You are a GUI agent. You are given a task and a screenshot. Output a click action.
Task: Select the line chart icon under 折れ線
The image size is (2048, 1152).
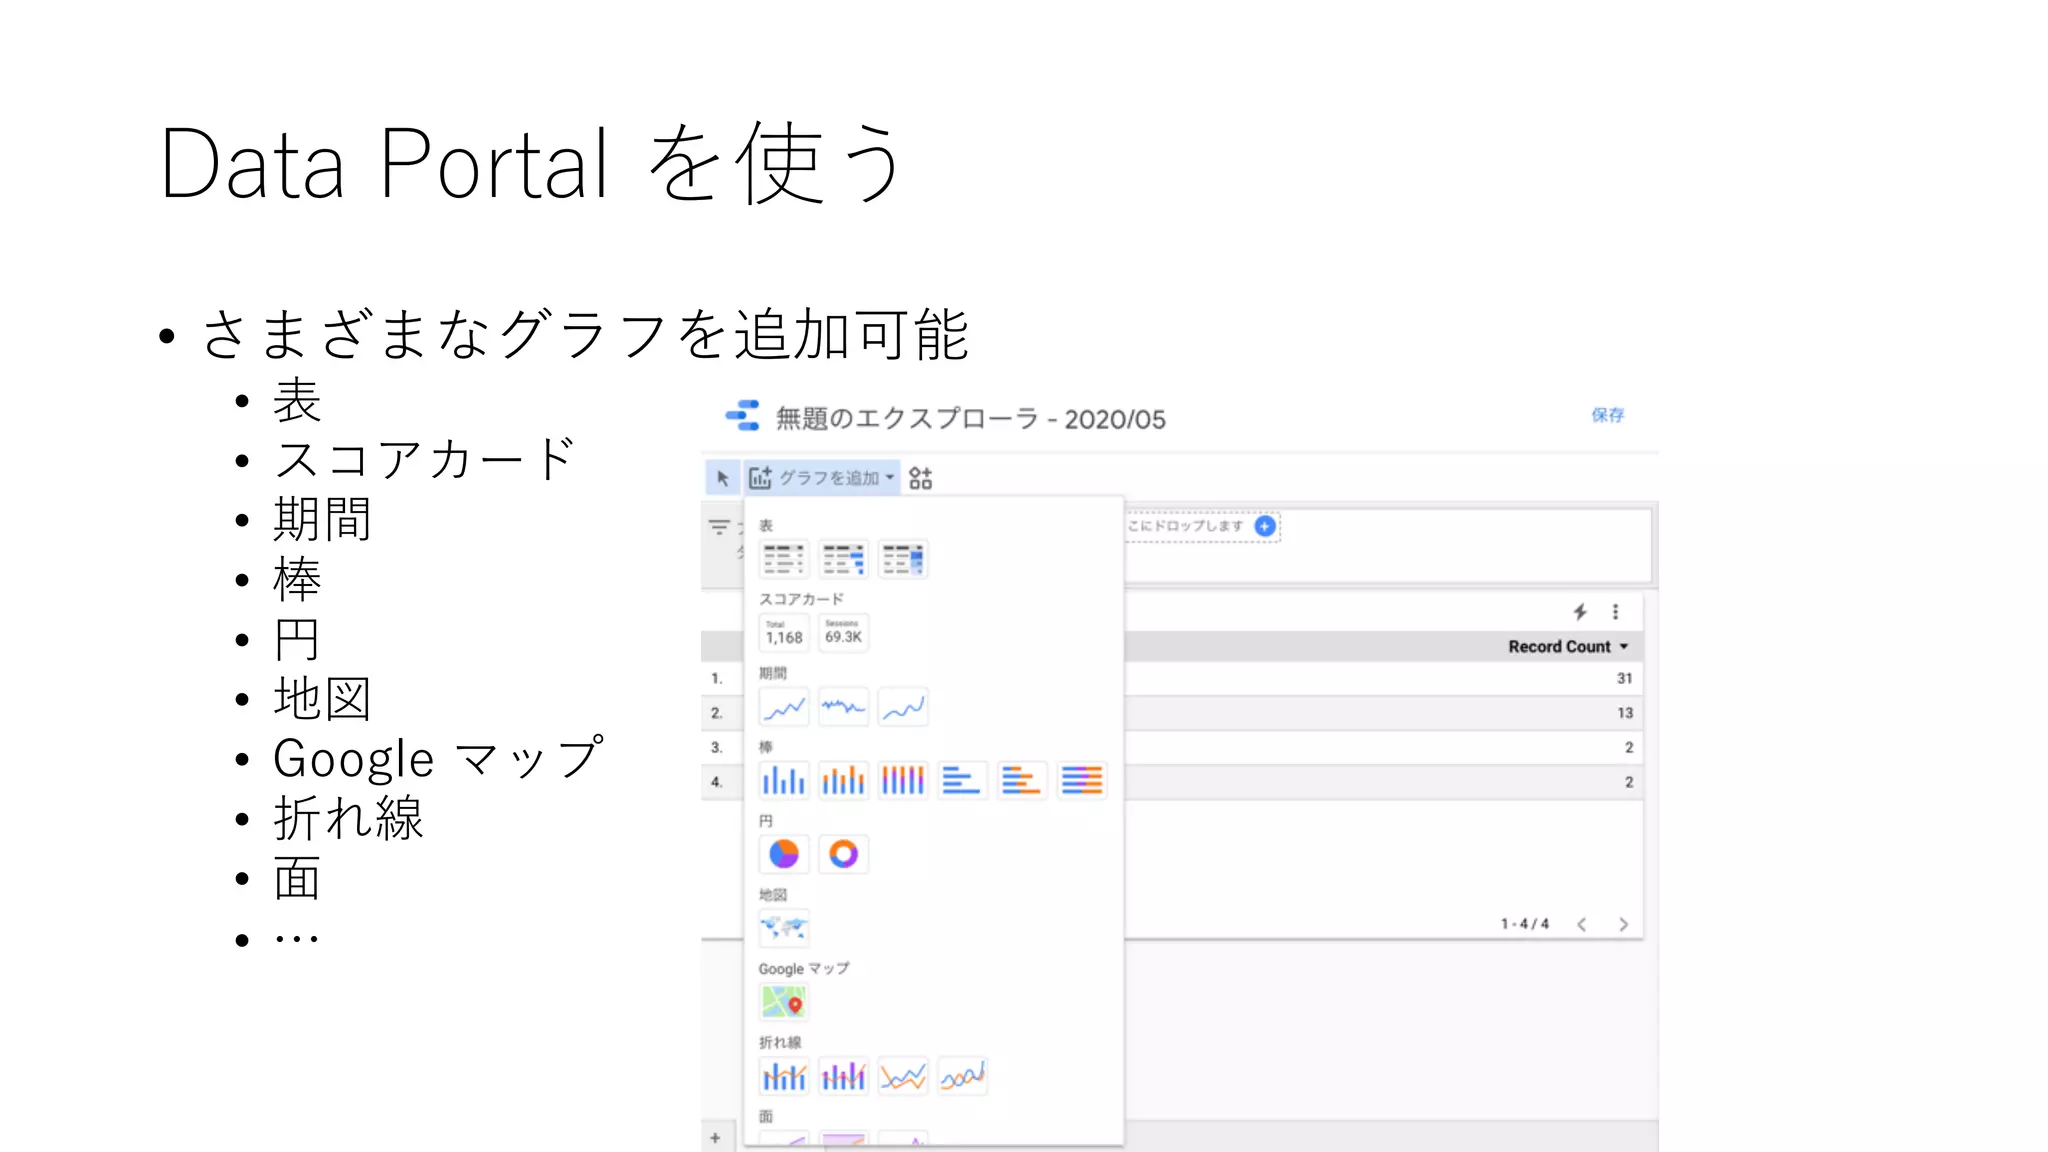coord(903,1076)
